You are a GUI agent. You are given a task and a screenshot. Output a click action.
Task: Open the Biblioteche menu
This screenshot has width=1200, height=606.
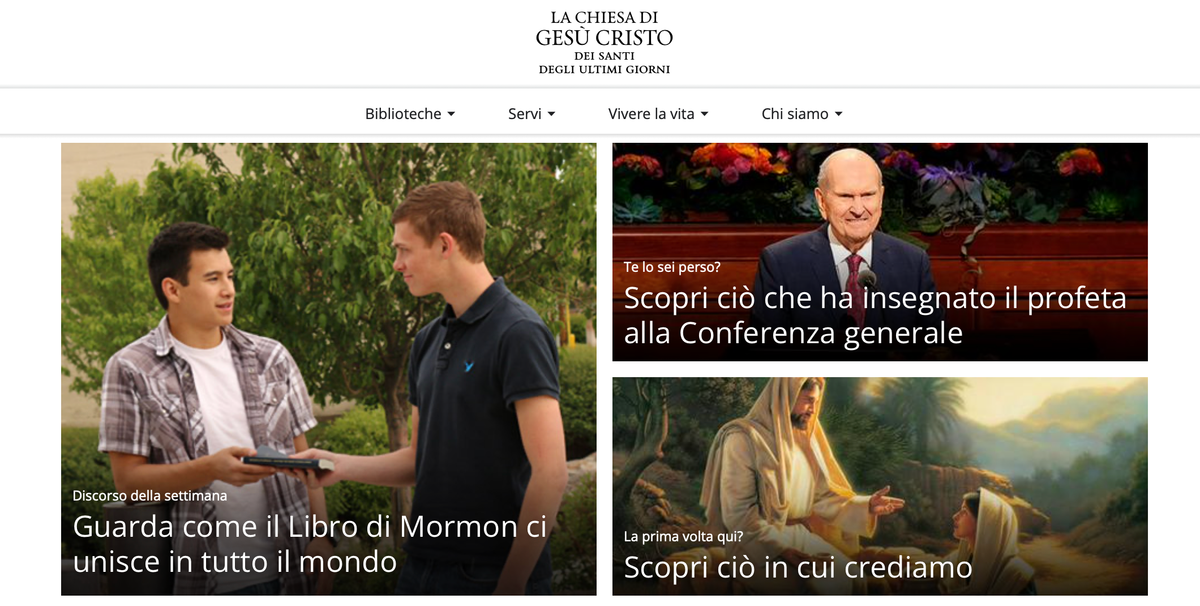(x=410, y=114)
